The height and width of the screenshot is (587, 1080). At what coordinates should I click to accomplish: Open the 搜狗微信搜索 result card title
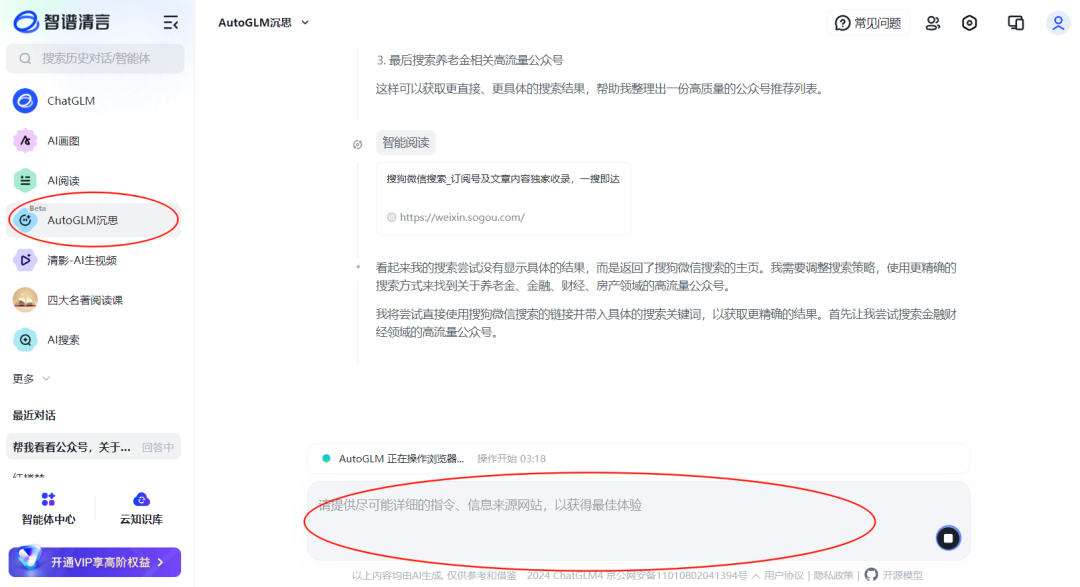[x=503, y=179]
